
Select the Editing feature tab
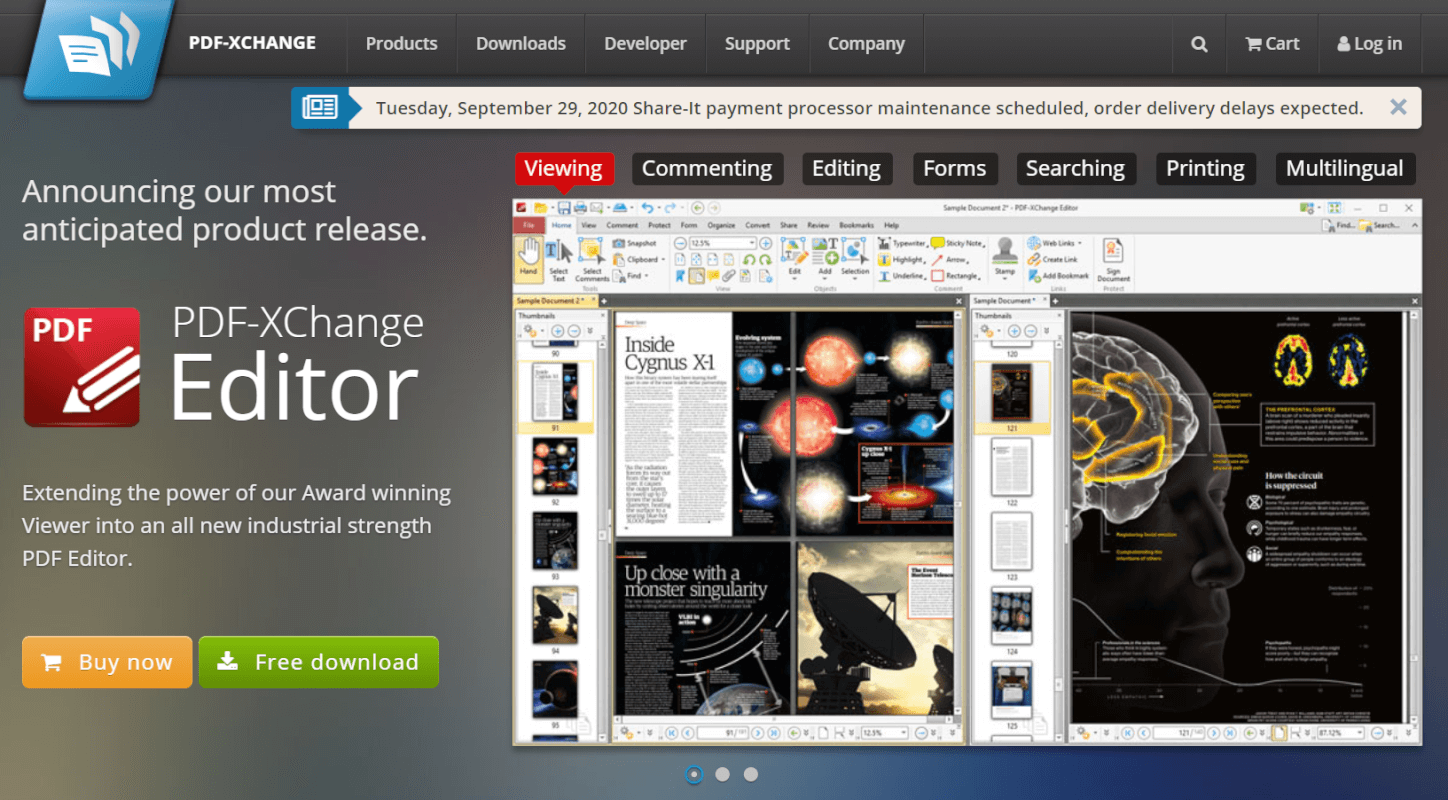(x=846, y=168)
